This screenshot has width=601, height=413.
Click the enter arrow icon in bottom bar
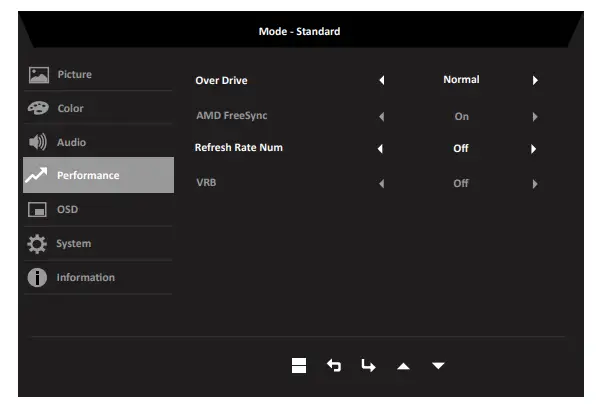(x=368, y=365)
